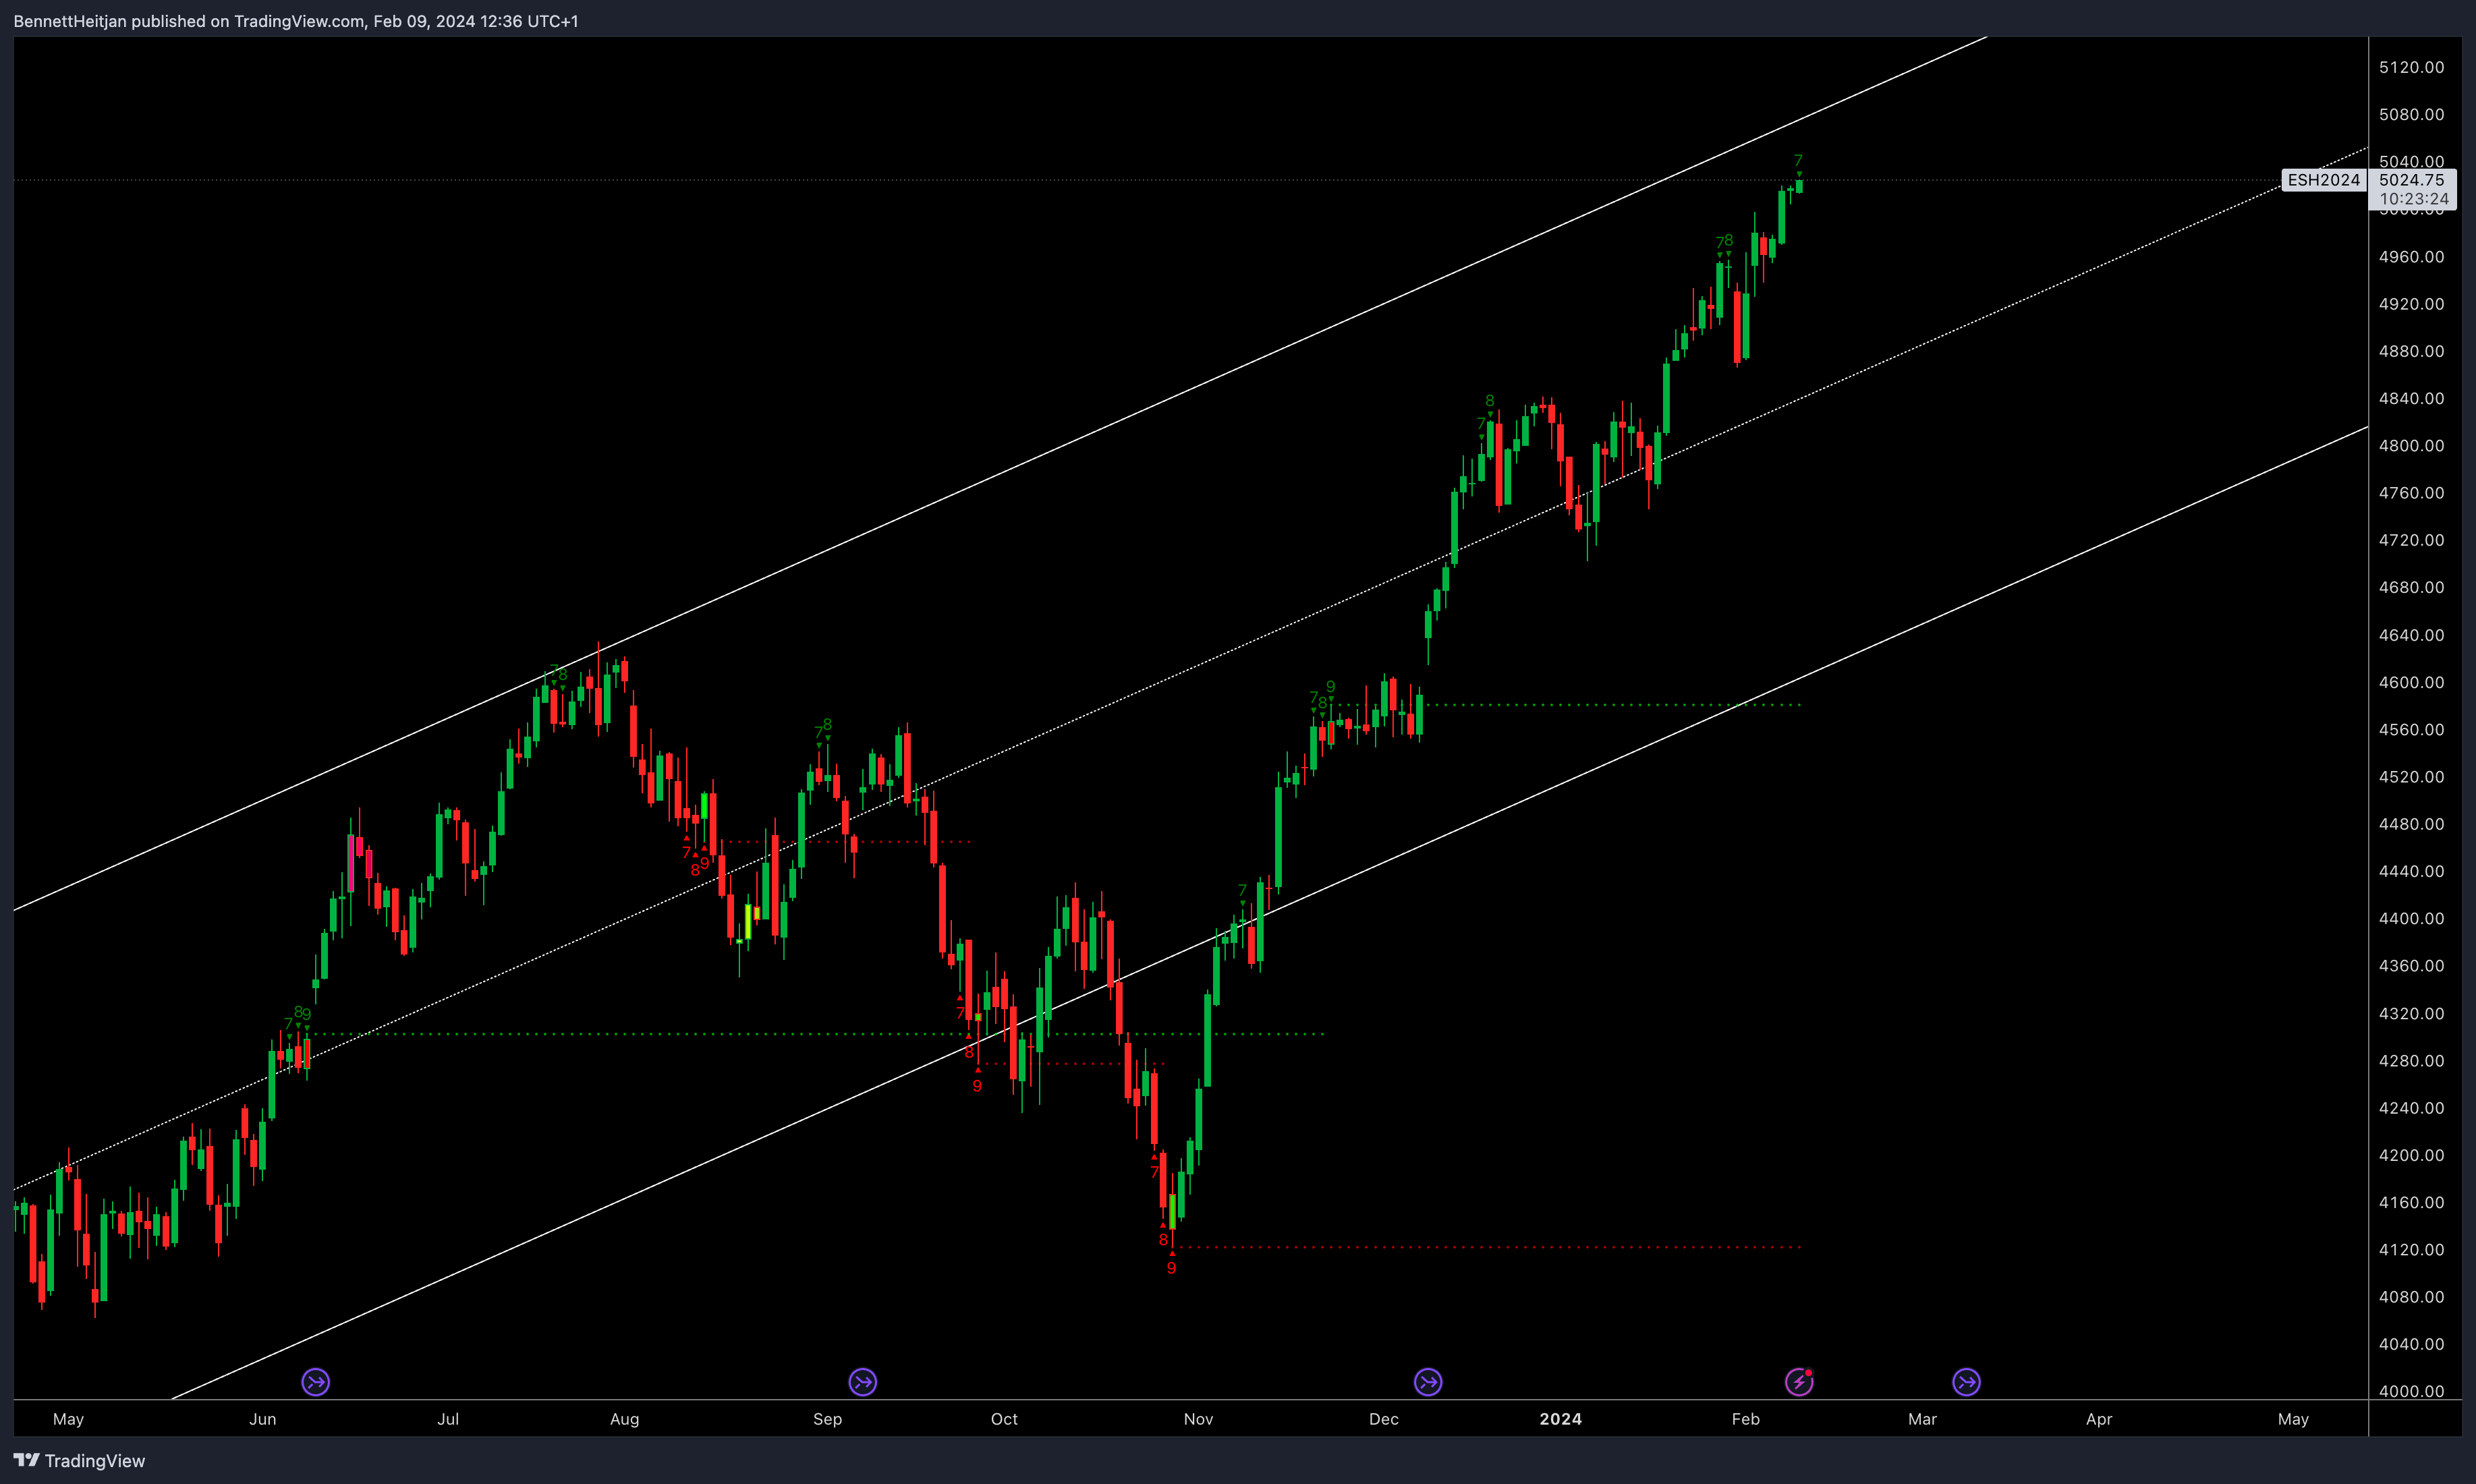The width and height of the screenshot is (2476, 1484).
Task: Click the June contract rollover icon
Action: [x=316, y=1382]
